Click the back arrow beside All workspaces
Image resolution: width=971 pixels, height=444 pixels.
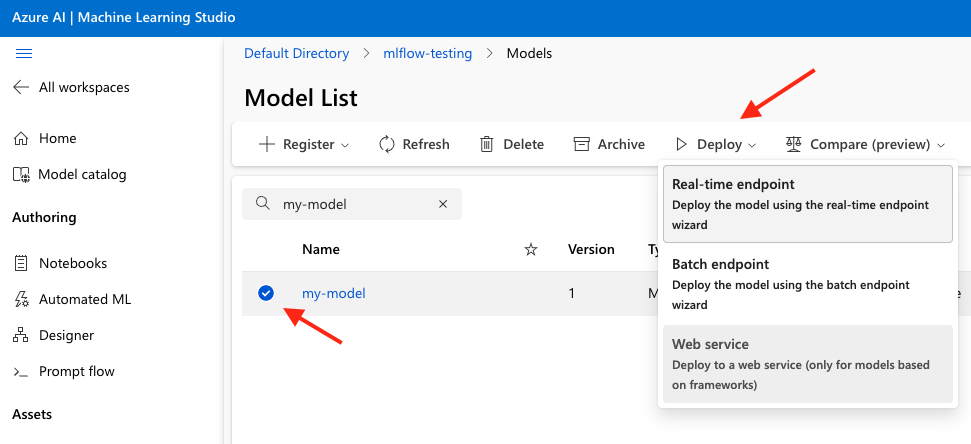21,87
